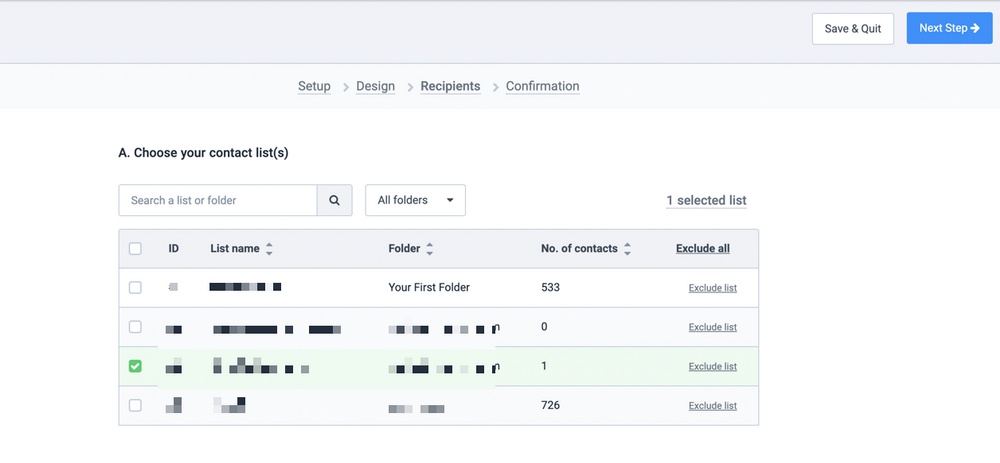The image size is (1000, 463).
Task: Click Save & Quit button
Action: (x=852, y=28)
